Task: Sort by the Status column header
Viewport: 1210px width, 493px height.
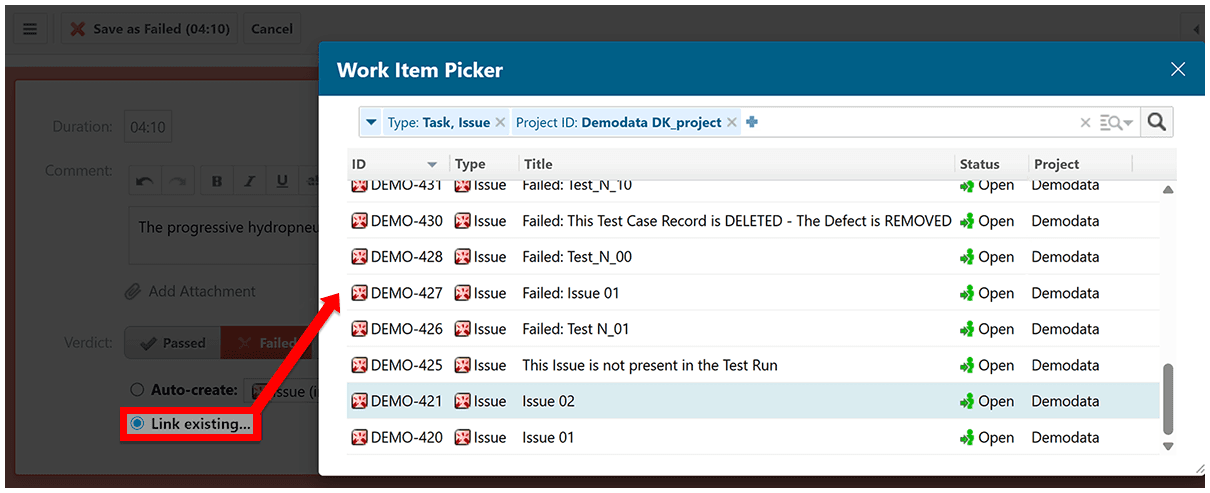Action: click(979, 164)
